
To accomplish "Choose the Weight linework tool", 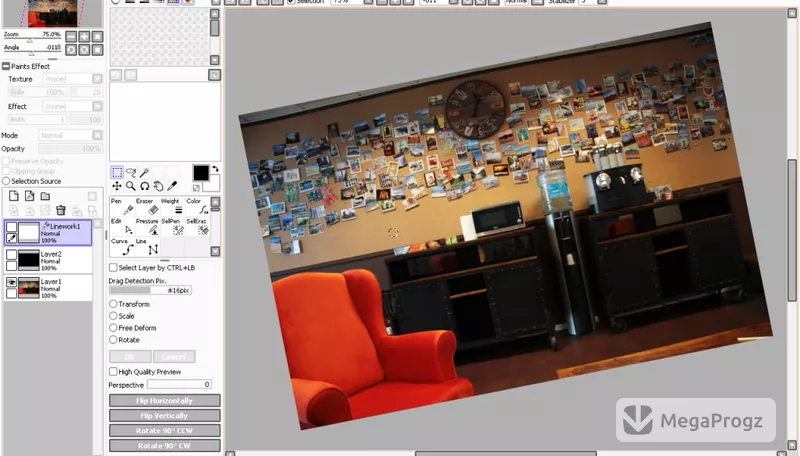I will (x=172, y=207).
